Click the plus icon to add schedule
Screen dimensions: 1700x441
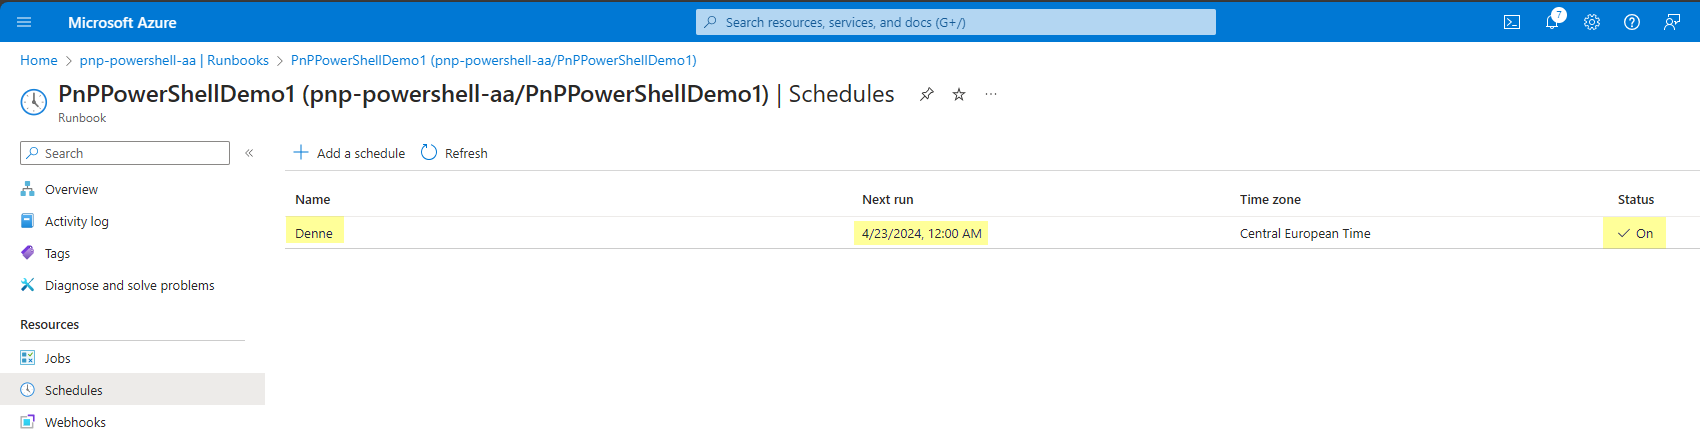pos(301,152)
